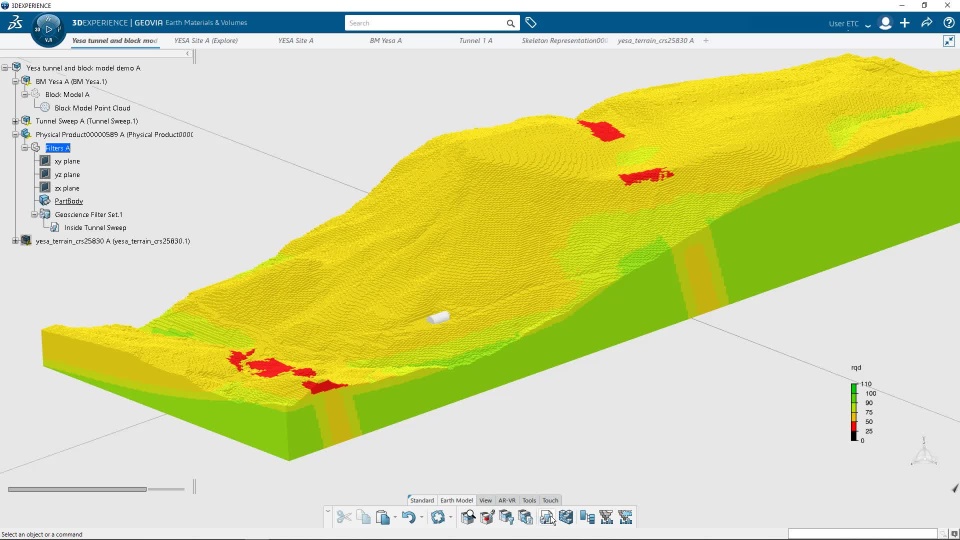The image size is (960, 540).
Task: Open the Help question mark icon
Action: [949, 23]
